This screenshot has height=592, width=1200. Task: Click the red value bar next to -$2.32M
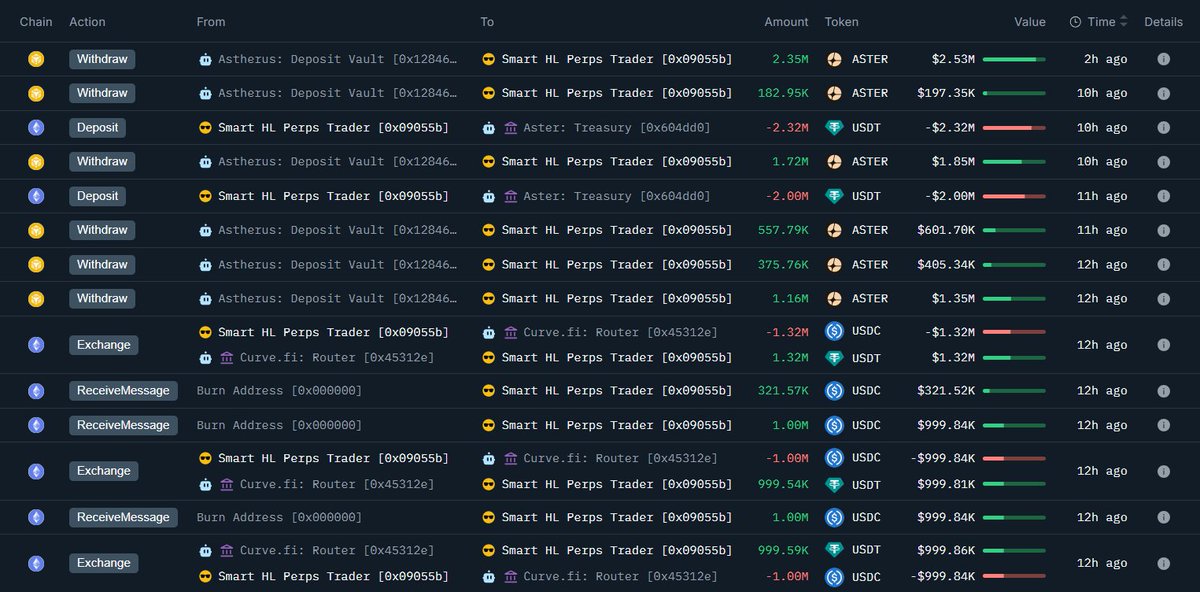click(x=1014, y=127)
